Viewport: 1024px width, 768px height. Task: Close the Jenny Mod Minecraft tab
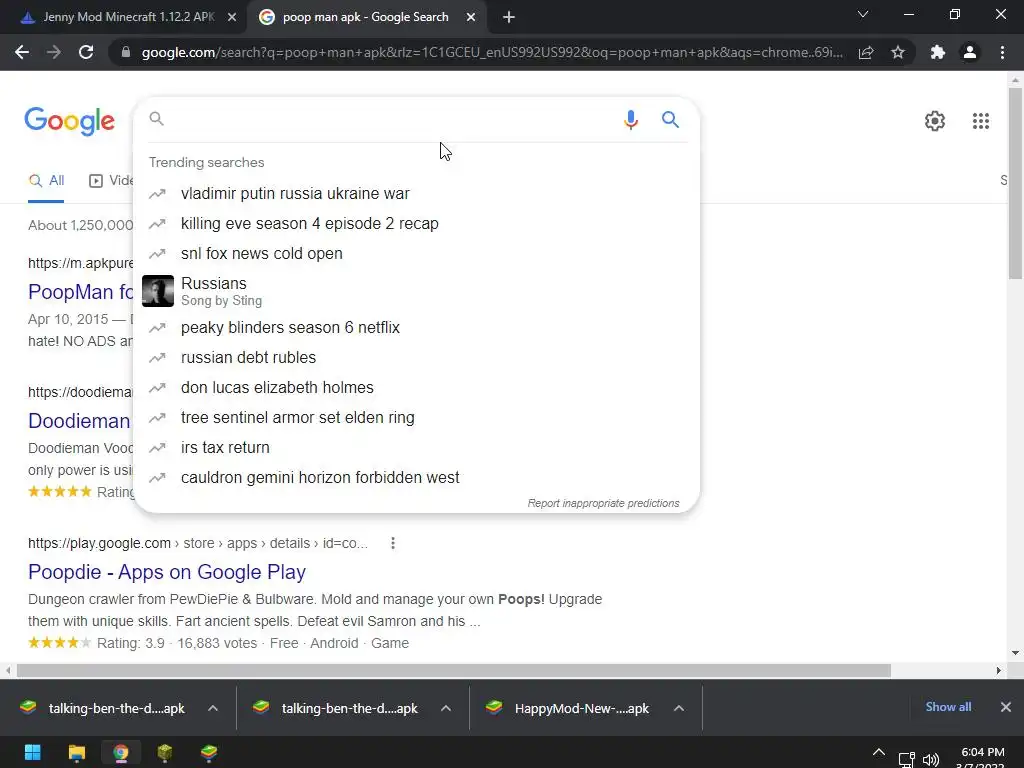pos(232,17)
